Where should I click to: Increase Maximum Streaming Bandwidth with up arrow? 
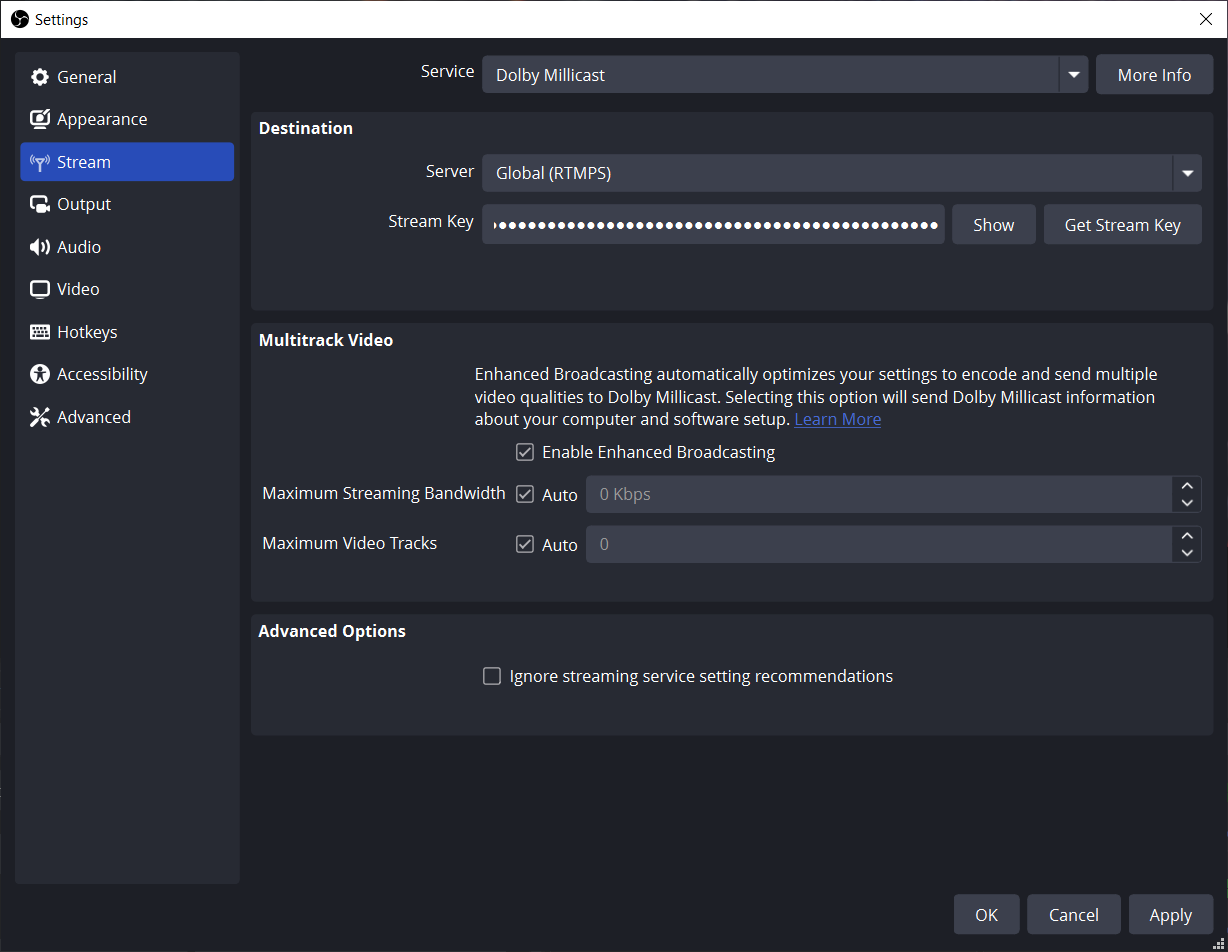pos(1187,485)
